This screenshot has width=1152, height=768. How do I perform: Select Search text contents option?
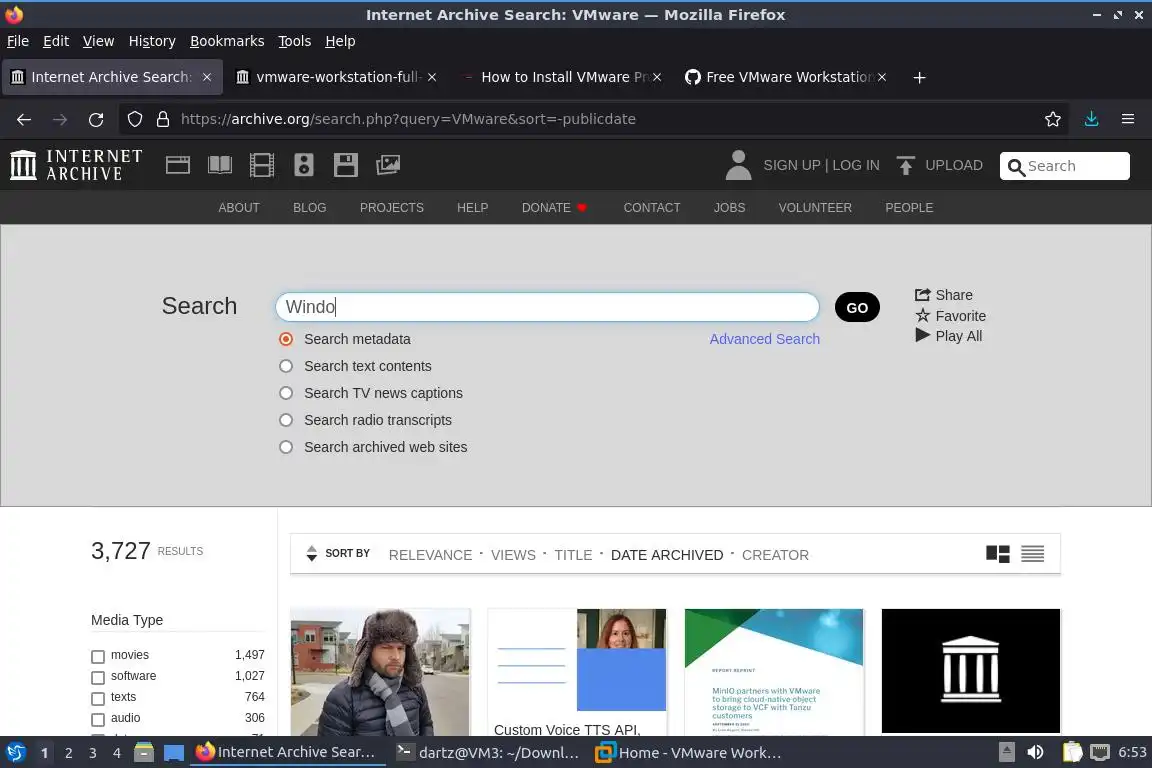(x=286, y=366)
